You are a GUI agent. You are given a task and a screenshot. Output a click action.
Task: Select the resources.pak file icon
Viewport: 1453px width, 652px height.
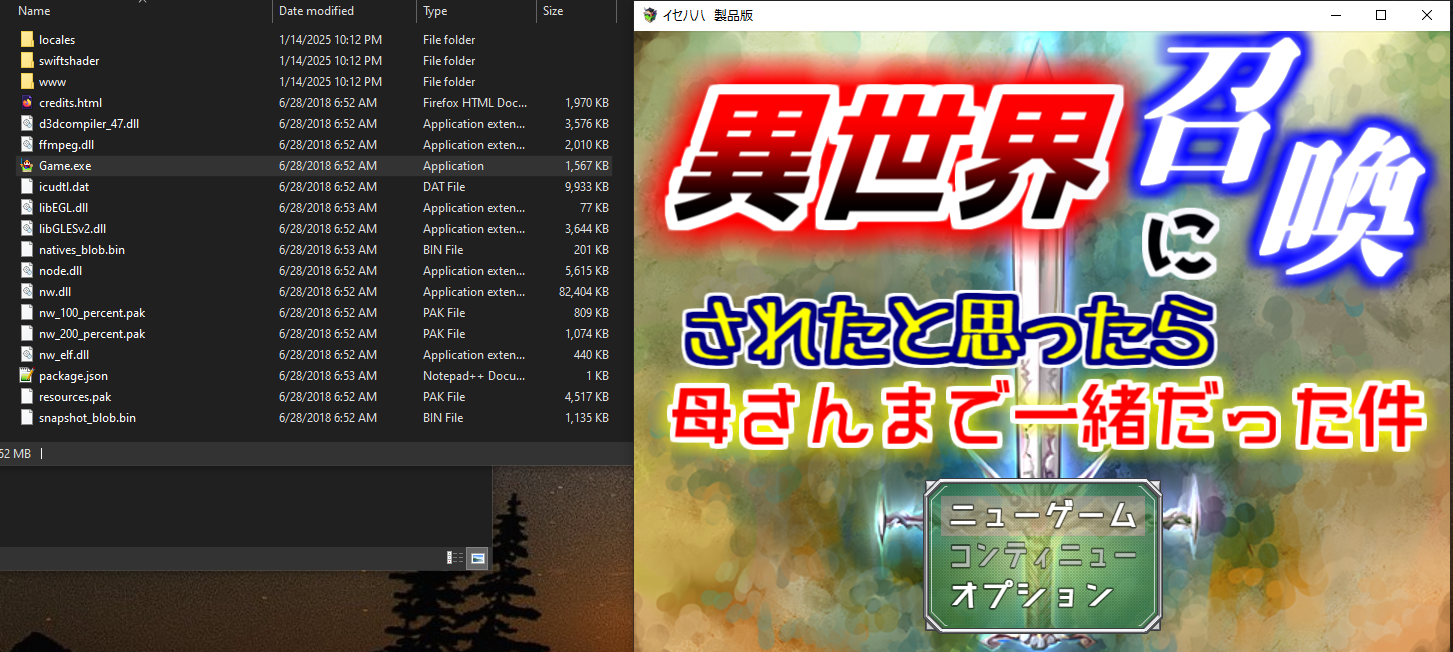pos(27,397)
